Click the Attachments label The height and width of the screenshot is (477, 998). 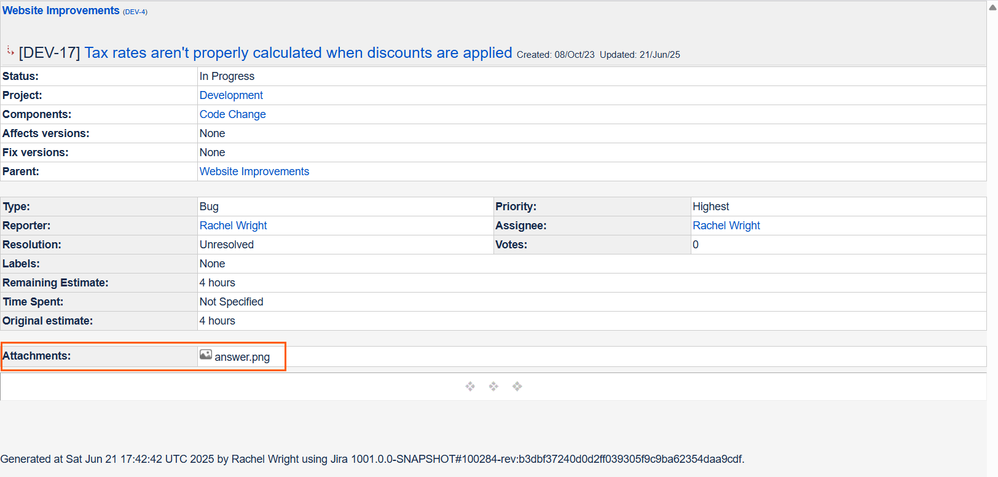pos(36,356)
